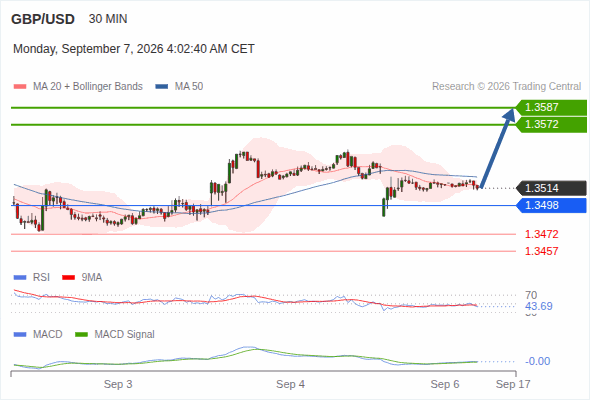
Task: Toggle the RSI legend entry
Action: [x=32, y=277]
